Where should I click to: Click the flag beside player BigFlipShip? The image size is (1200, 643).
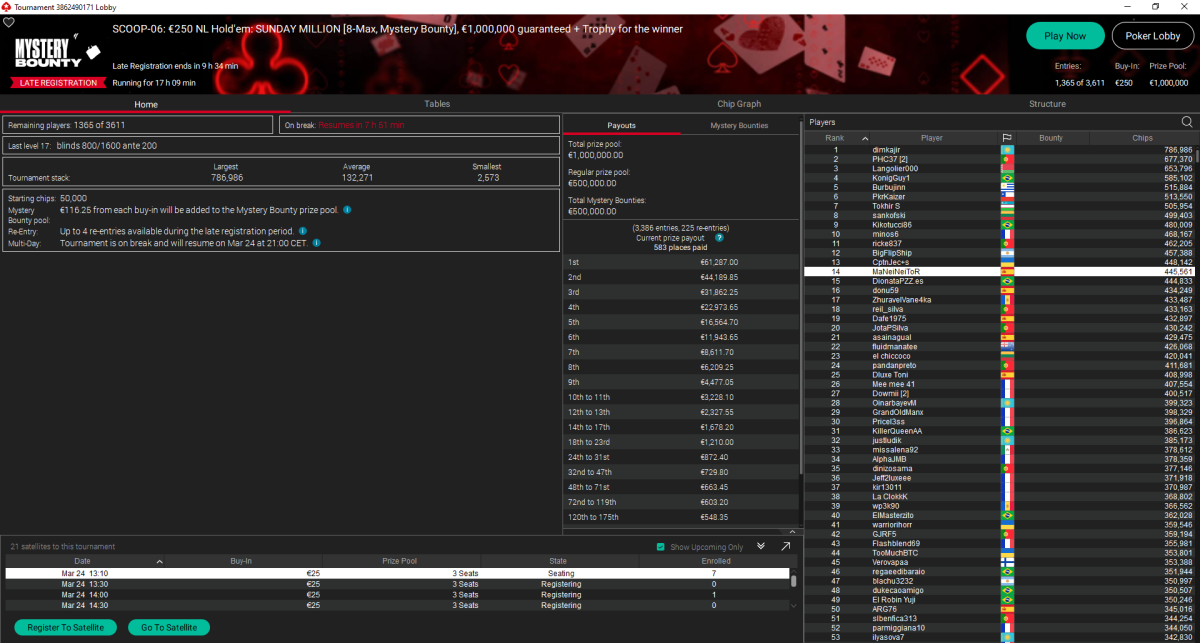click(x=1007, y=253)
